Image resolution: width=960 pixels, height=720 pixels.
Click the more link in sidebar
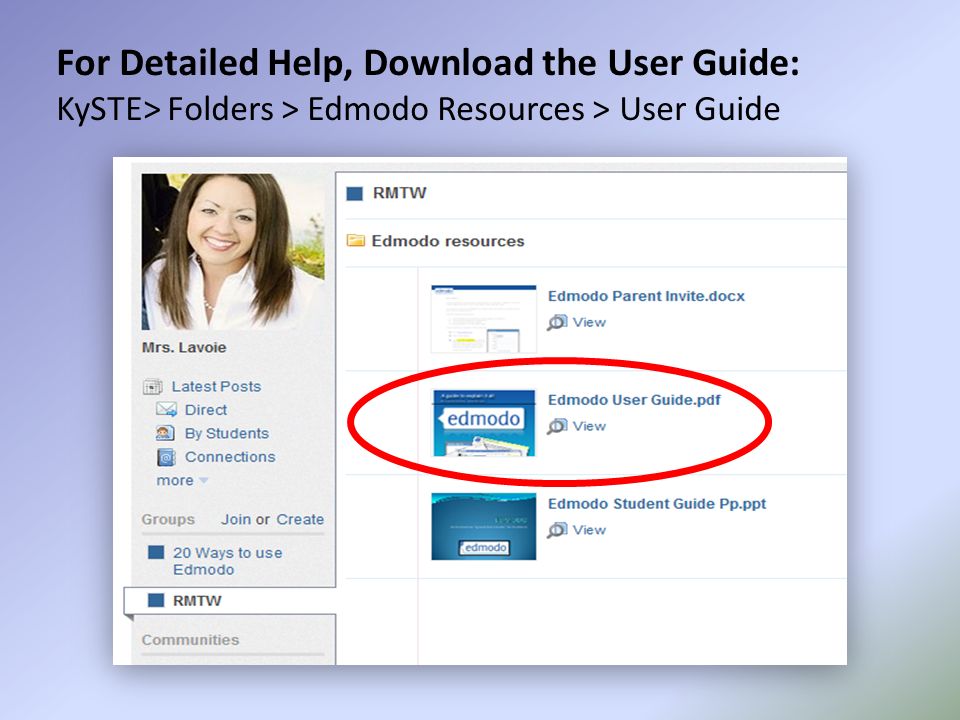tap(175, 481)
